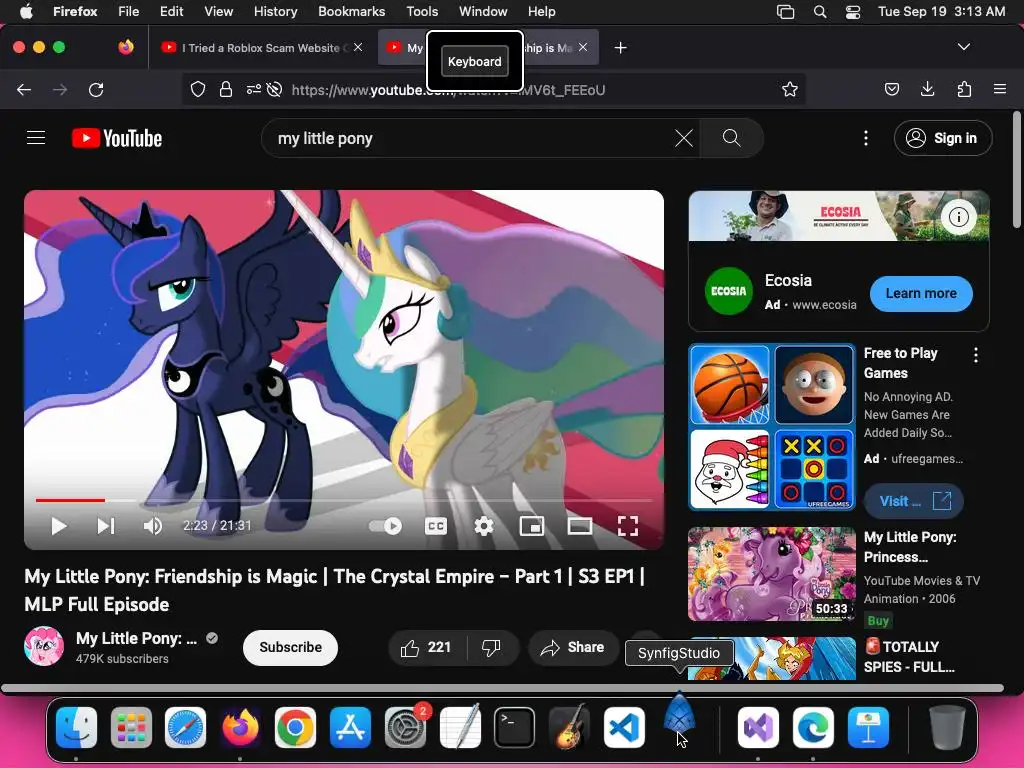Open a new tab
1024x768 pixels.
tap(620, 48)
